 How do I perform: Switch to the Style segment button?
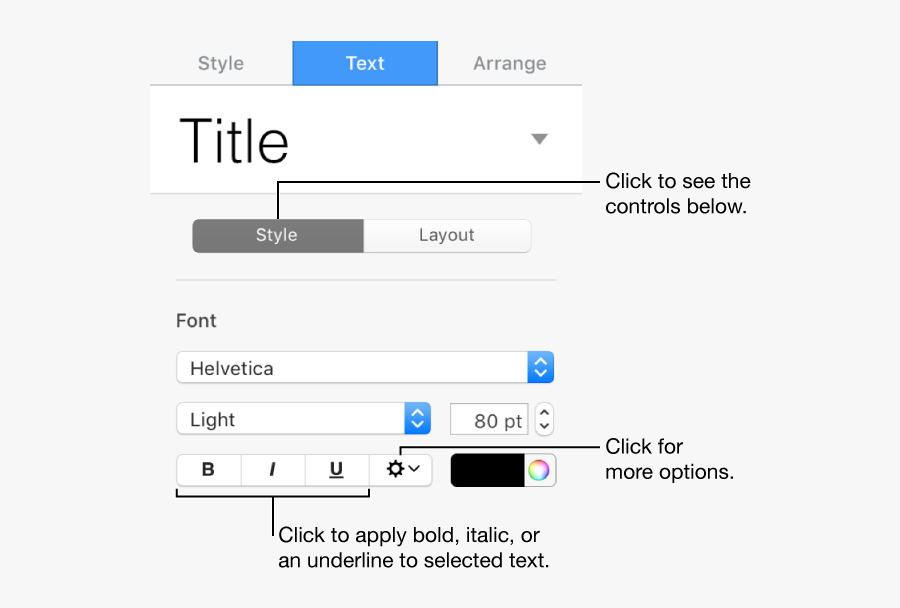pos(277,236)
